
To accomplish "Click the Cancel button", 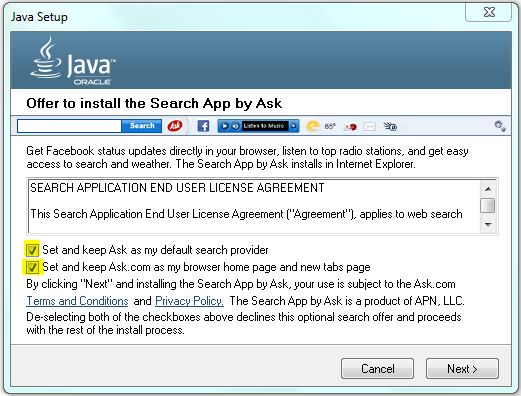I will point(377,369).
